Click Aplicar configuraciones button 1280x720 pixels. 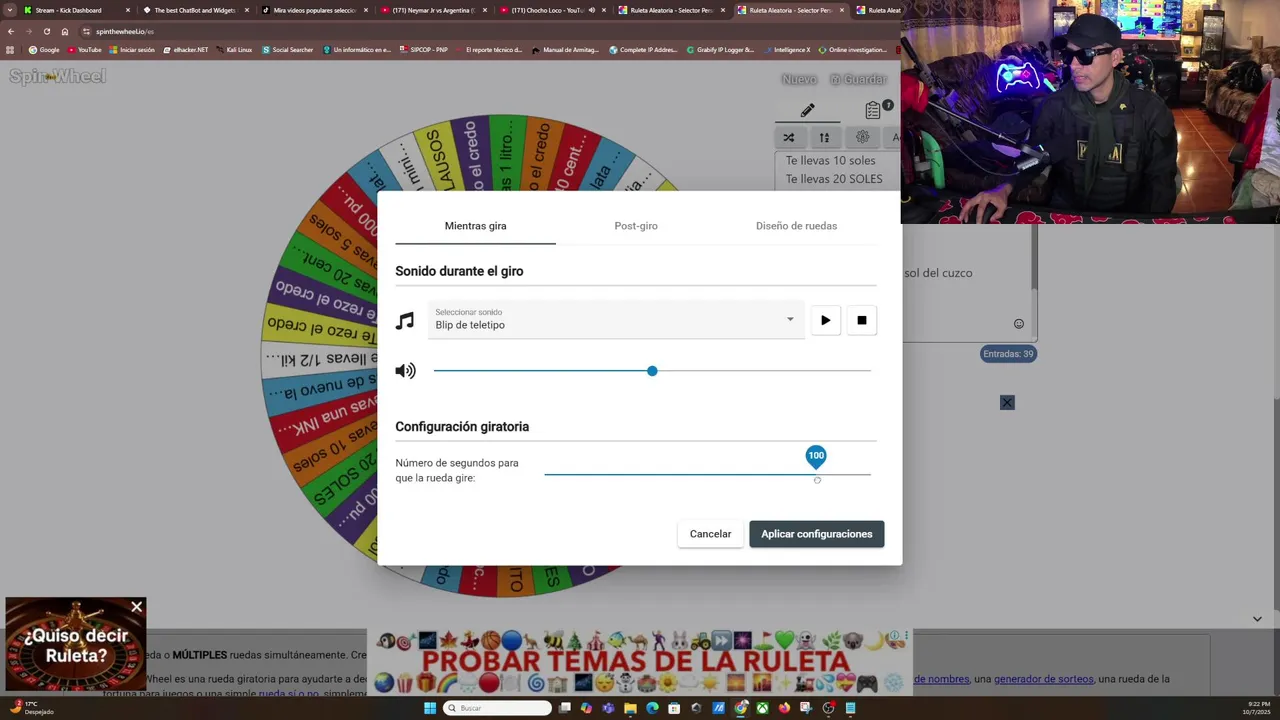[816, 534]
